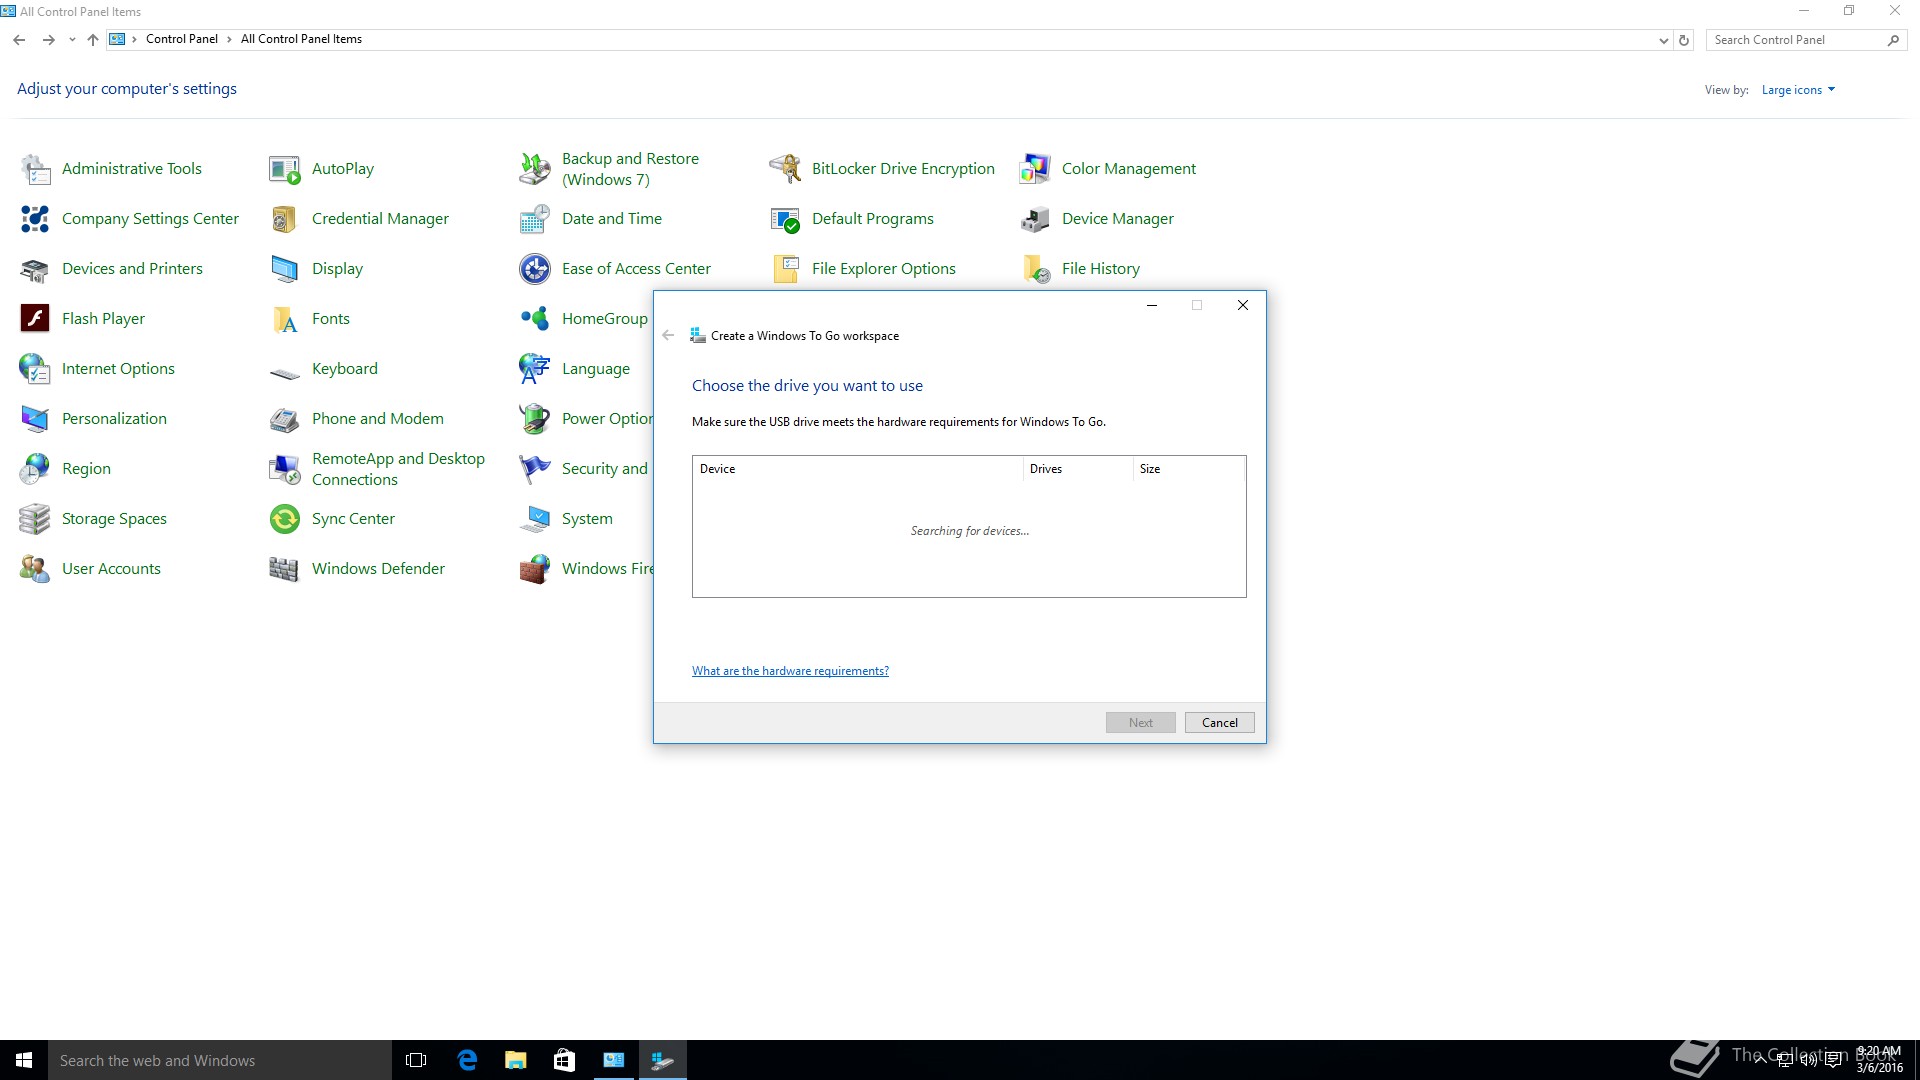Image resolution: width=1920 pixels, height=1080 pixels.
Task: Open the hardware requirements link
Action: click(x=790, y=671)
